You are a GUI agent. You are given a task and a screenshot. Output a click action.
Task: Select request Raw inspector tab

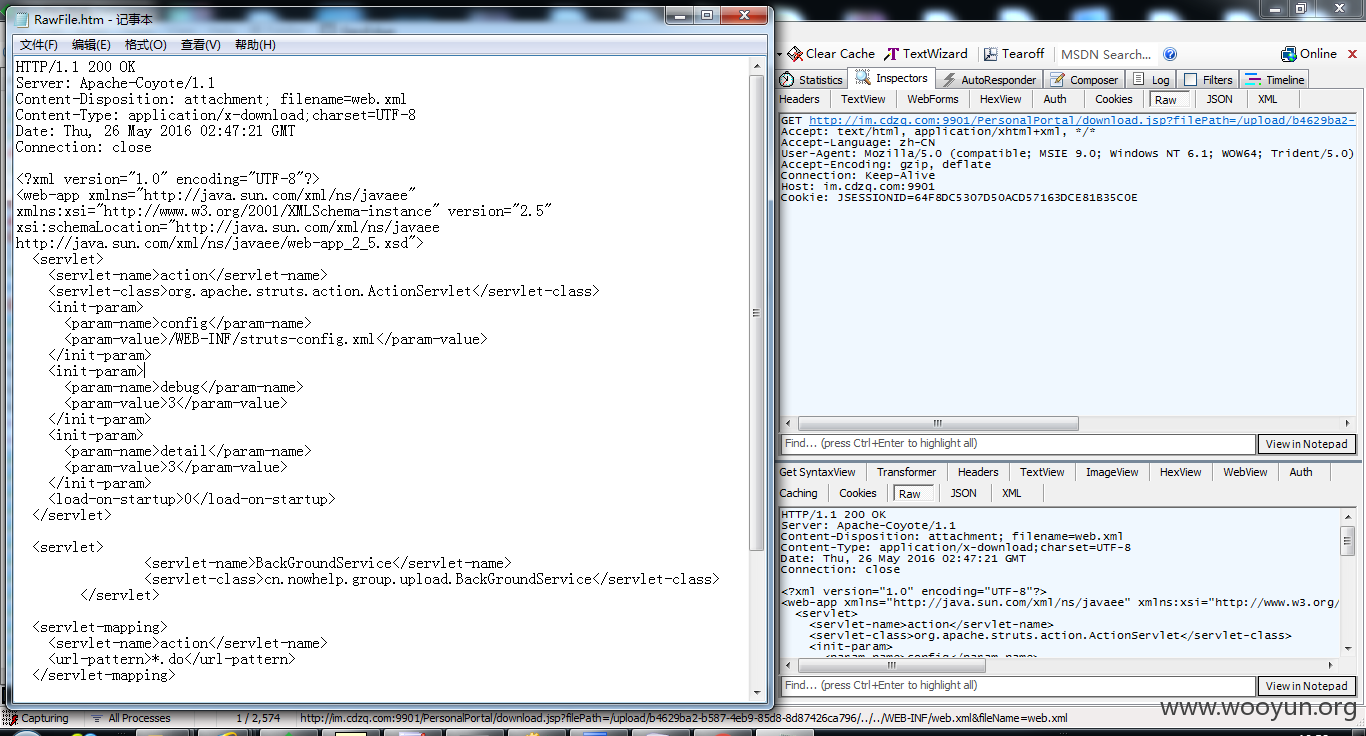tap(1170, 100)
